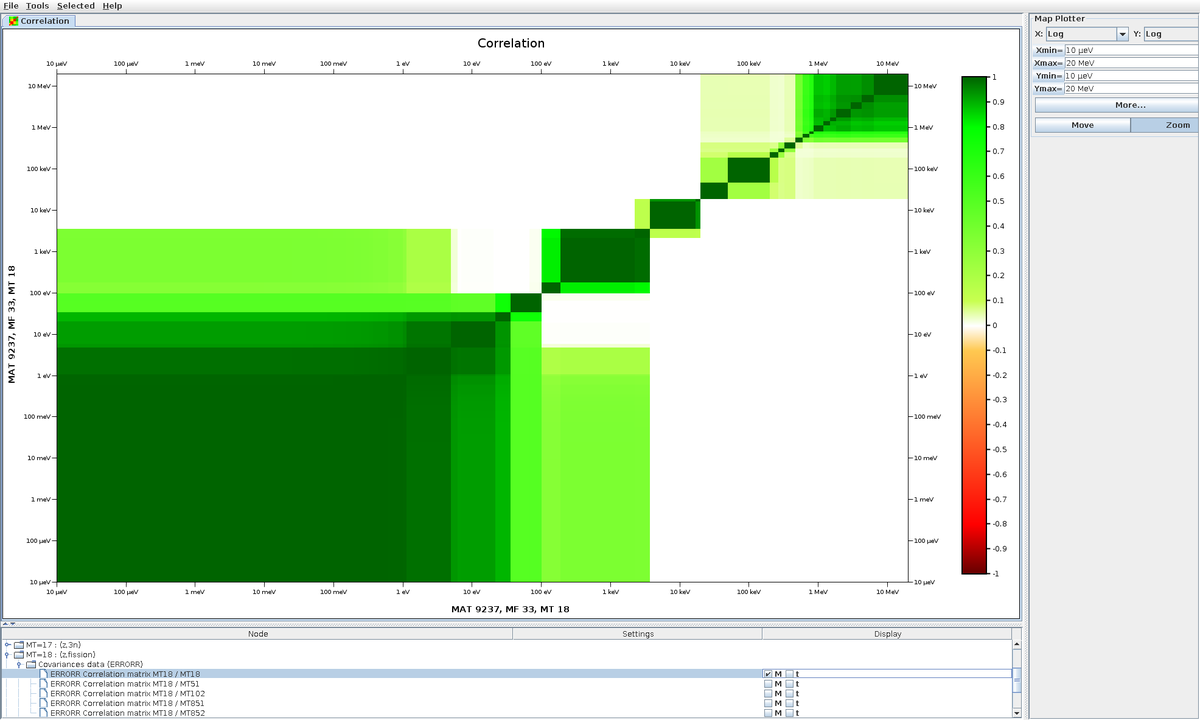Switch to Zoom mode
Screen dimensions: 1200x720
coord(1164,125)
